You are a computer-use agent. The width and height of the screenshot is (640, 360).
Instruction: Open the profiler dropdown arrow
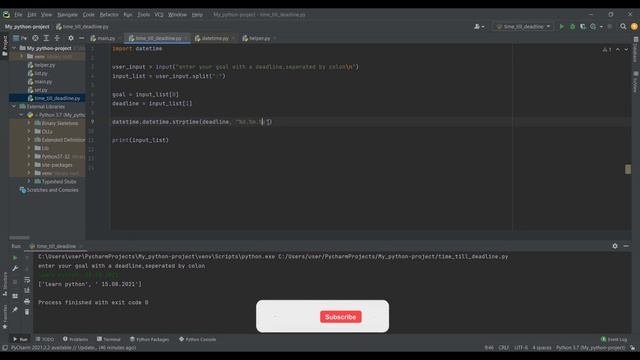[601, 27]
